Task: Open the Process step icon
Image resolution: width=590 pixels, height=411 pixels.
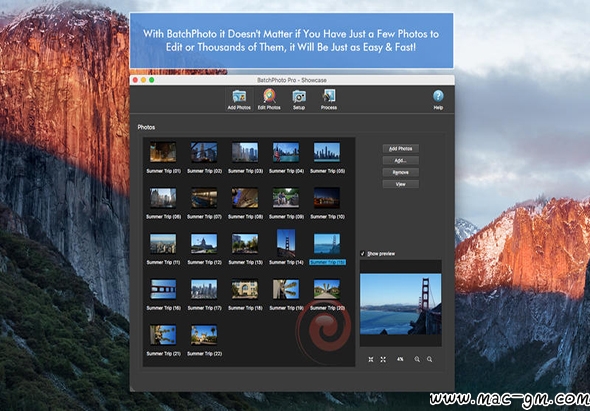Action: click(x=329, y=100)
